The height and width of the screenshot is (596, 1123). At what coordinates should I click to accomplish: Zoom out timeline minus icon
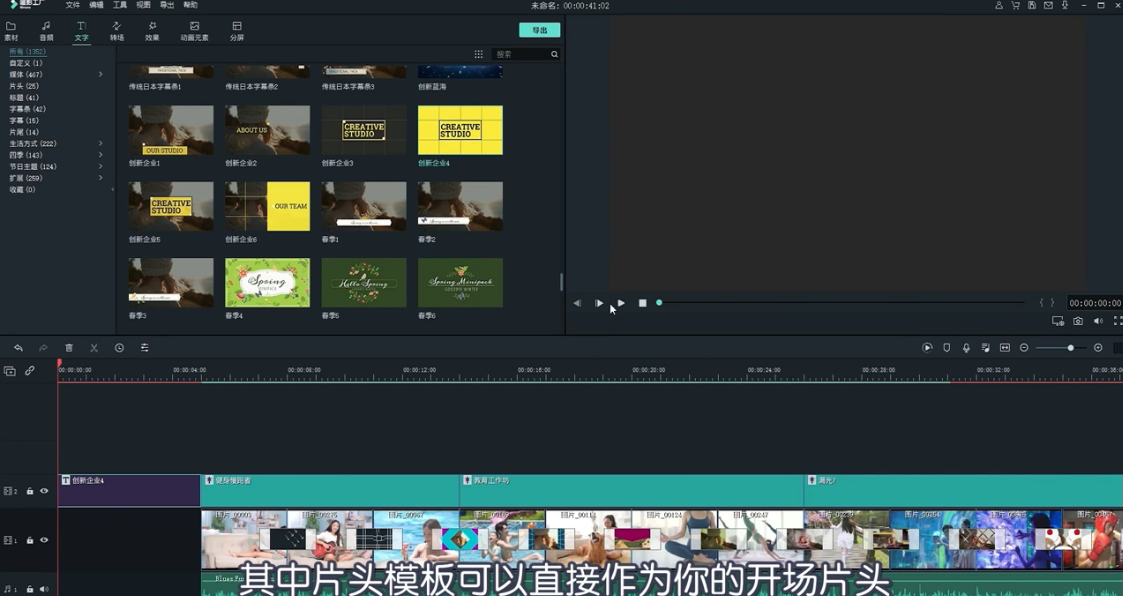pos(1024,347)
